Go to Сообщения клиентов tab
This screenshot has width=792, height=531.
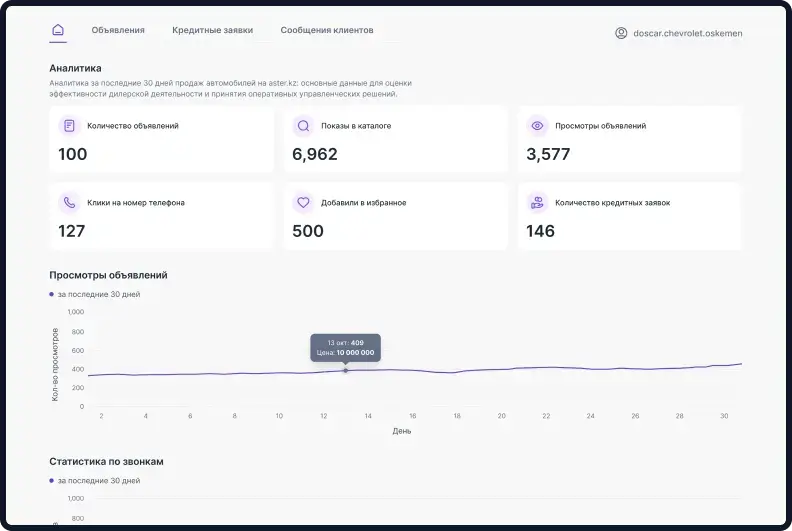coord(327,30)
